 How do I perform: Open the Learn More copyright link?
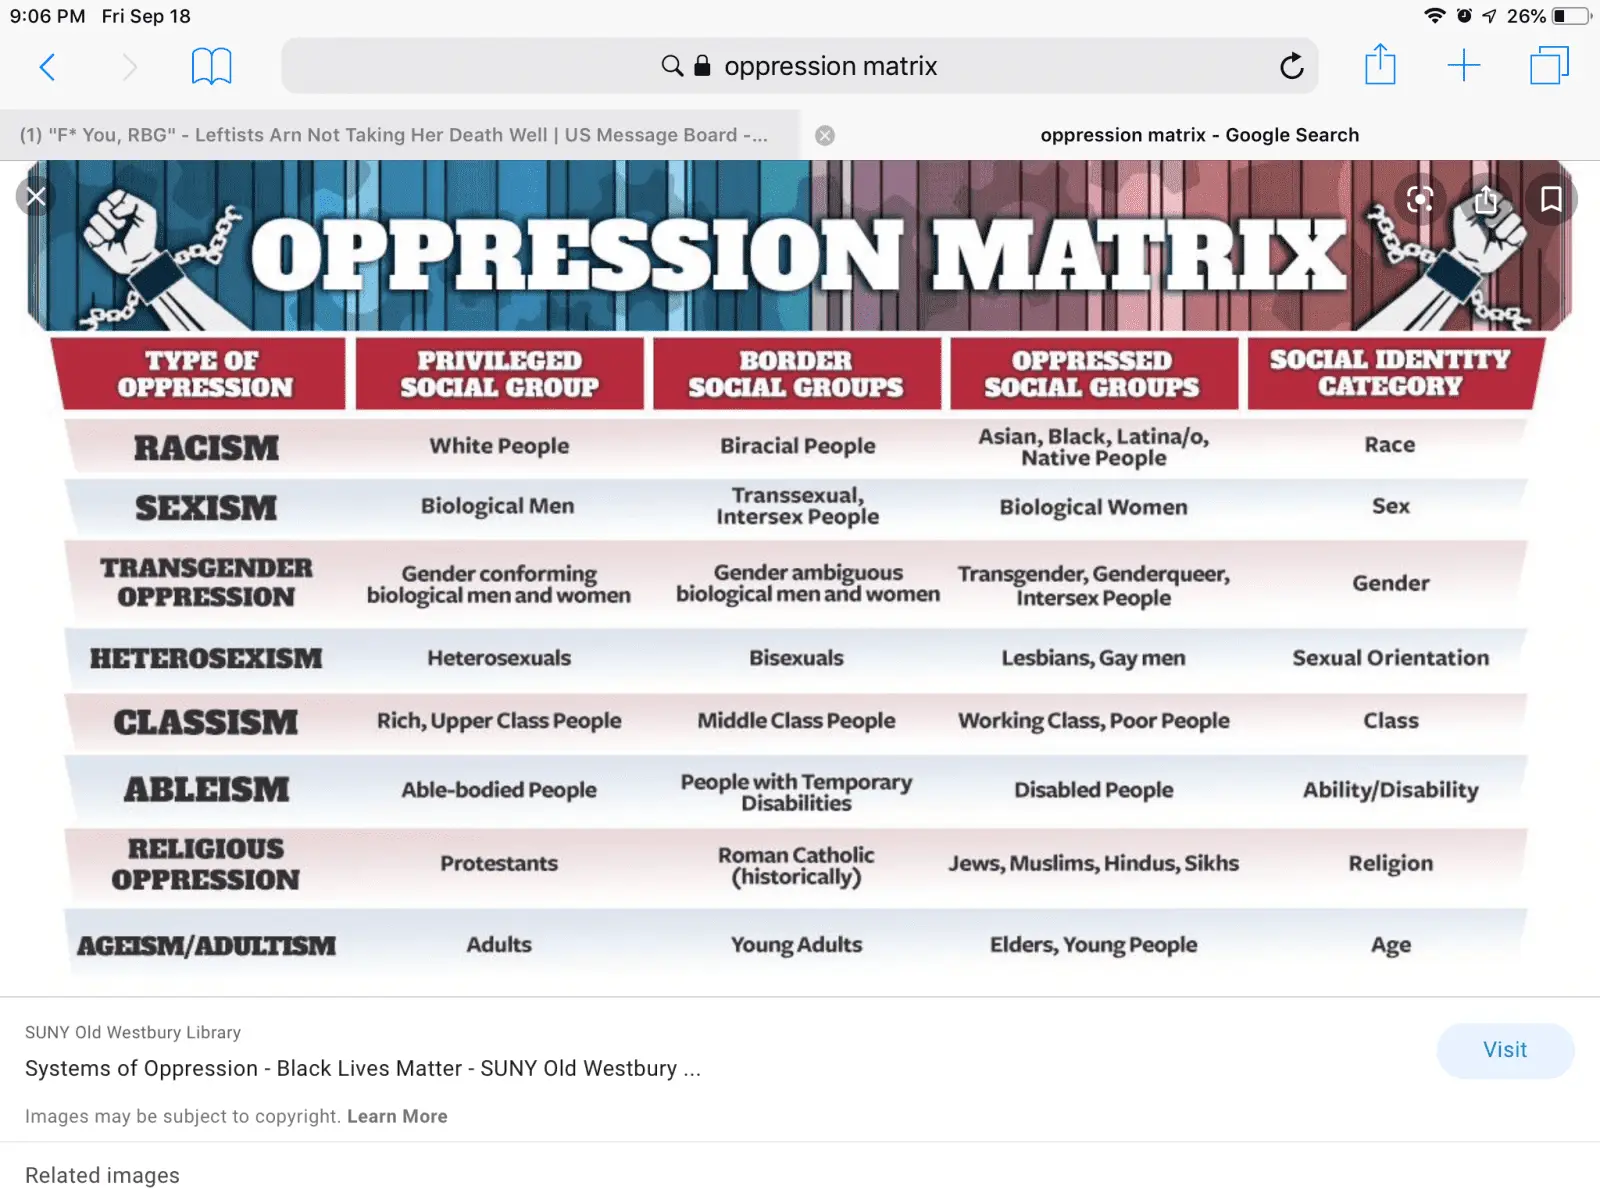tap(397, 1116)
